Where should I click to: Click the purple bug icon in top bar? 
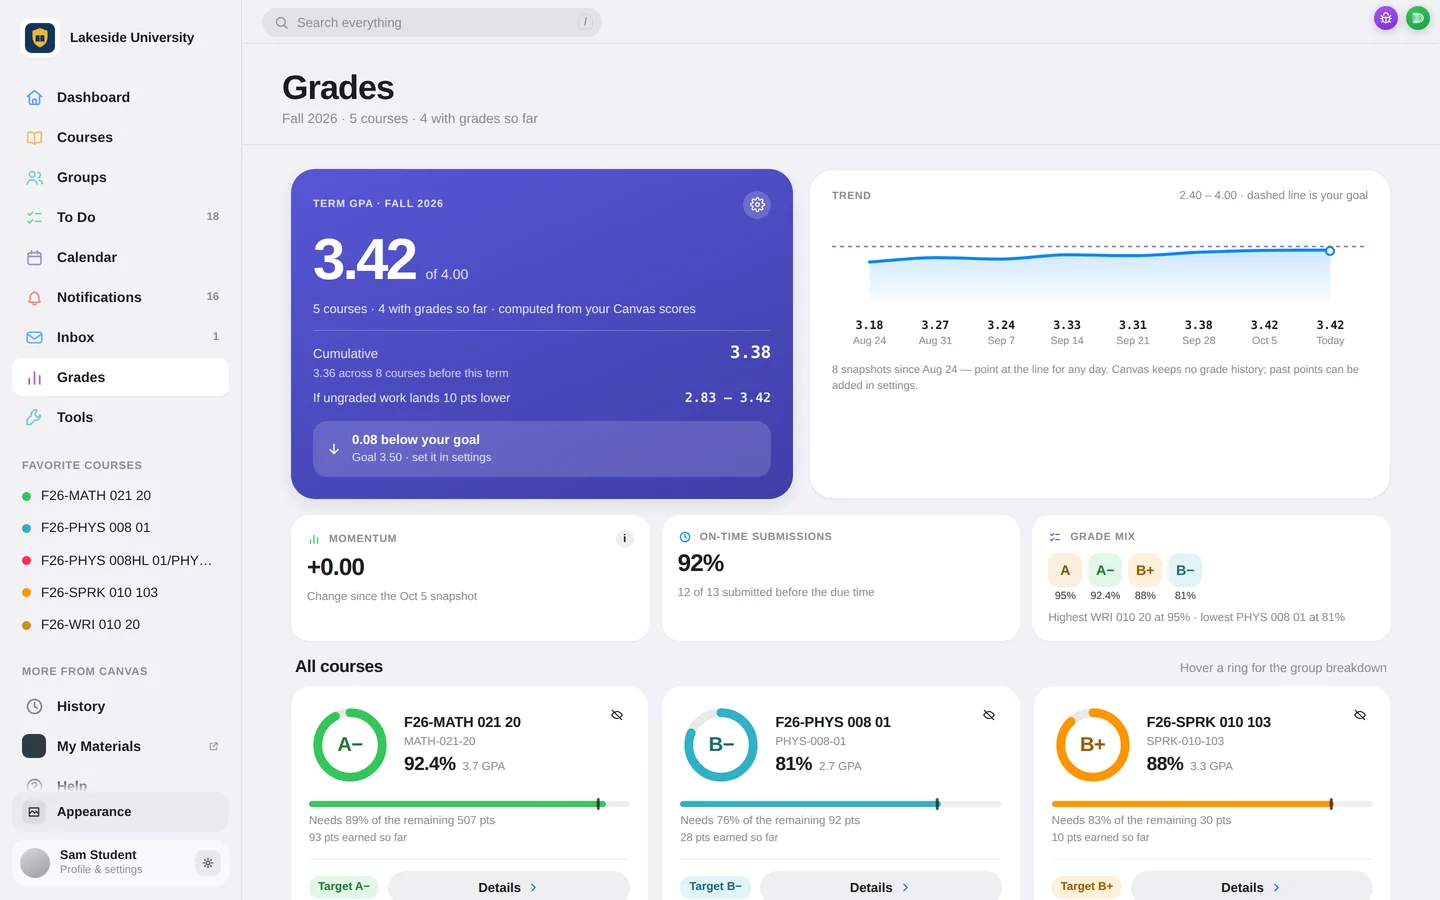1385,18
